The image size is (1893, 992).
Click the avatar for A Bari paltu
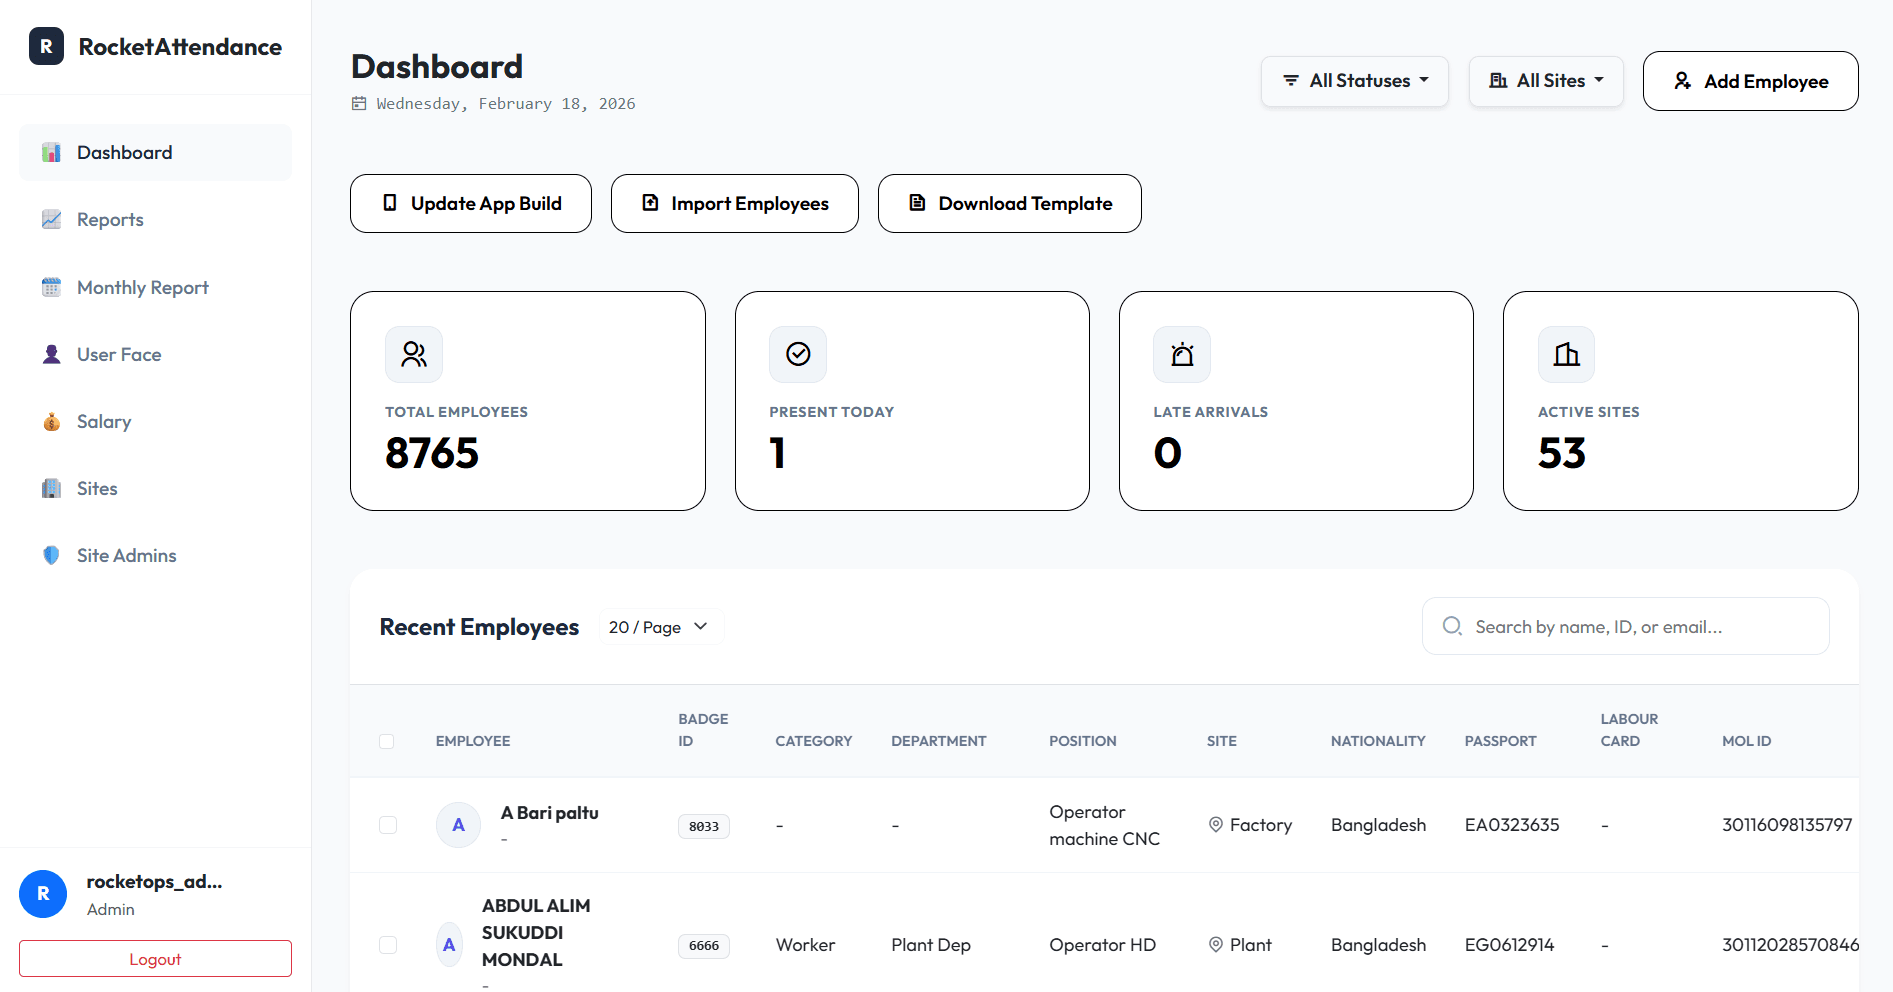pos(458,825)
